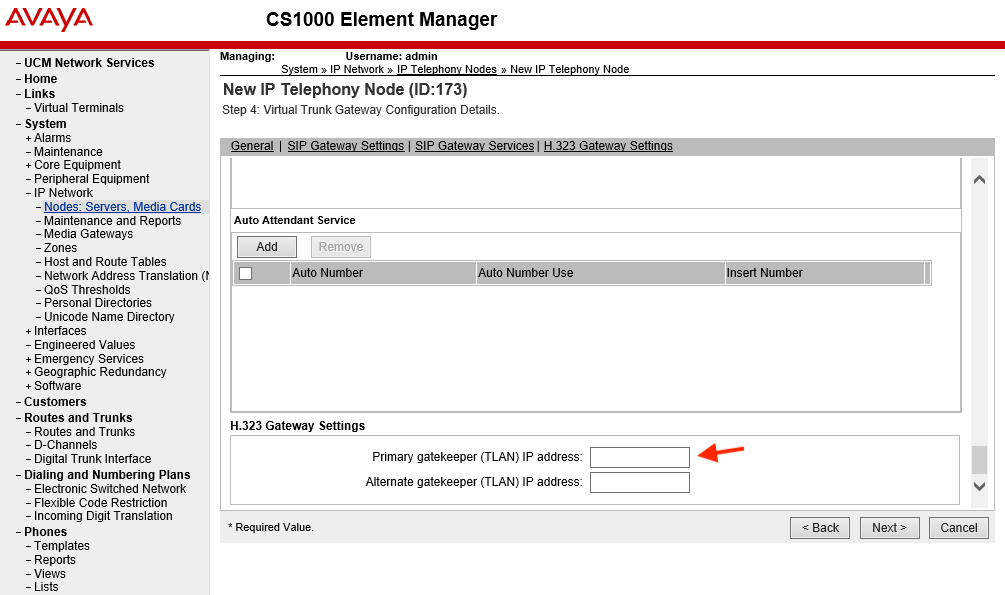Image resolution: width=1005 pixels, height=595 pixels.
Task: Open Maintenance and Reports under IP Network
Action: click(x=112, y=221)
